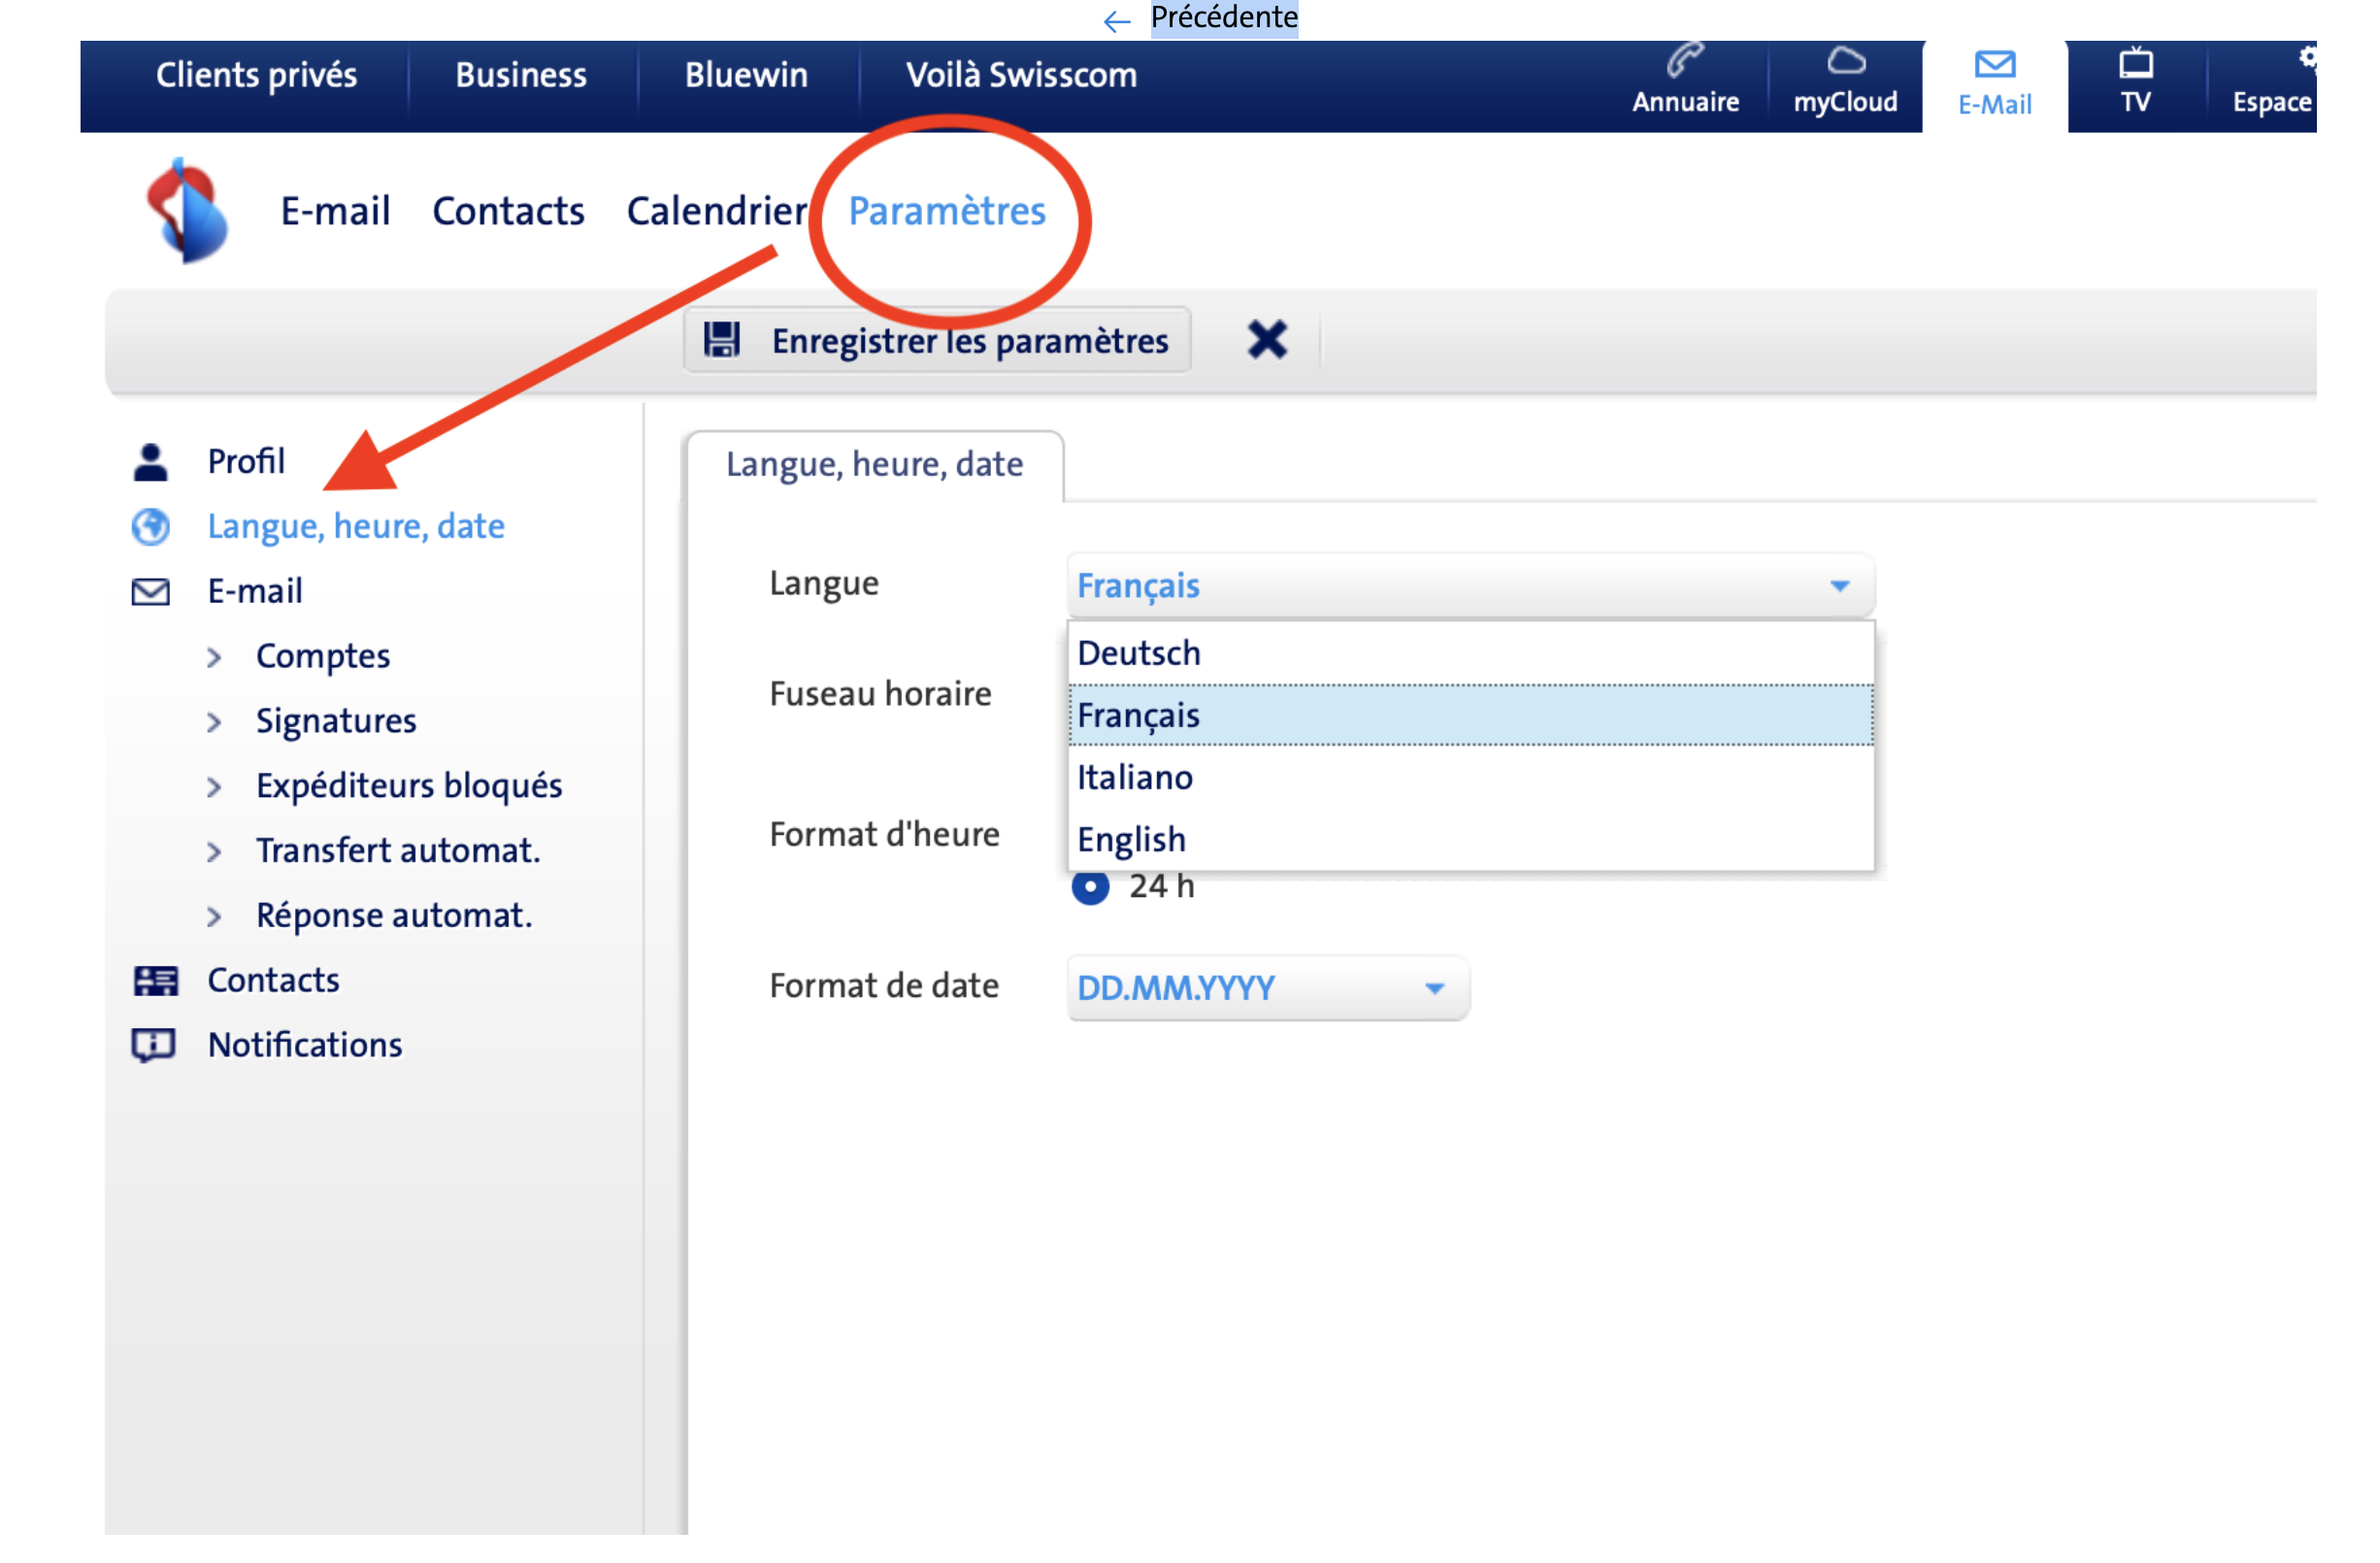Open the Langue dropdown arrow
Image resolution: width=2380 pixels, height=1563 pixels.
click(1839, 586)
